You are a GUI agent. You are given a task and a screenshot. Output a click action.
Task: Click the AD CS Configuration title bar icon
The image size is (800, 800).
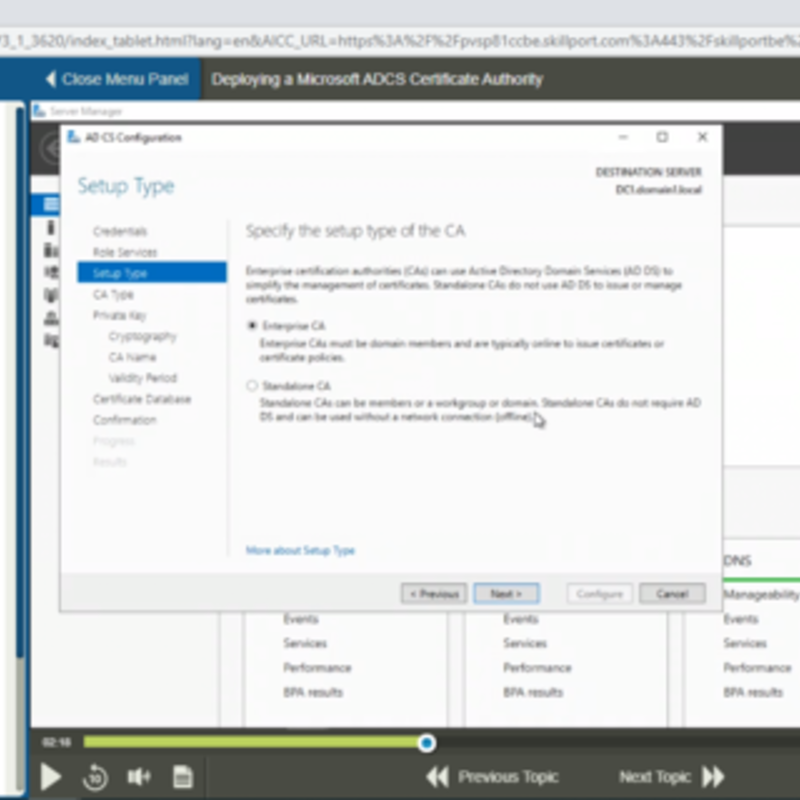tap(73, 137)
